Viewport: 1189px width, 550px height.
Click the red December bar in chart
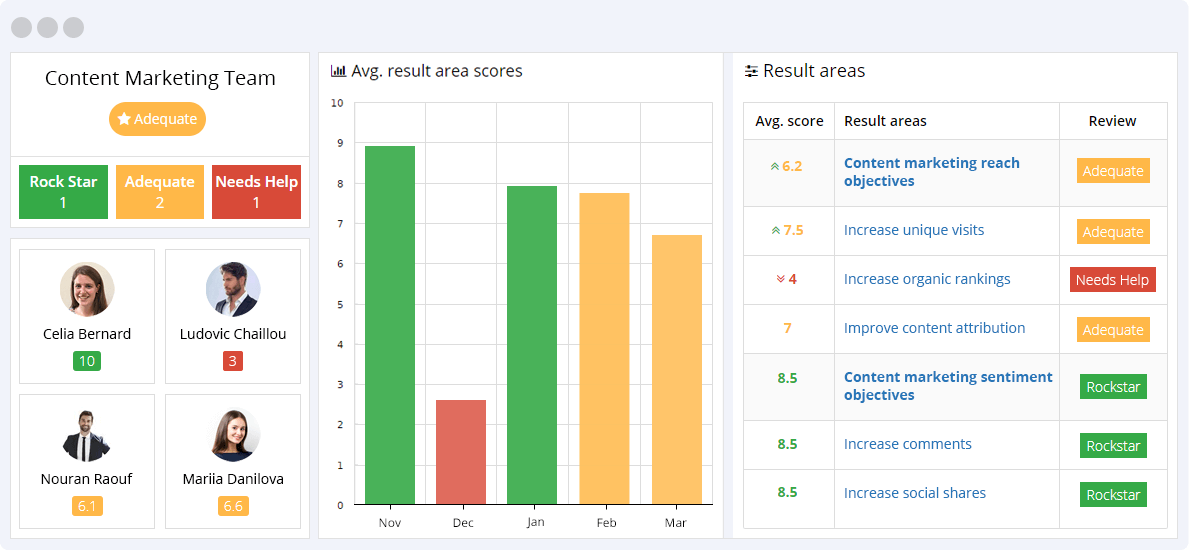pos(461,452)
